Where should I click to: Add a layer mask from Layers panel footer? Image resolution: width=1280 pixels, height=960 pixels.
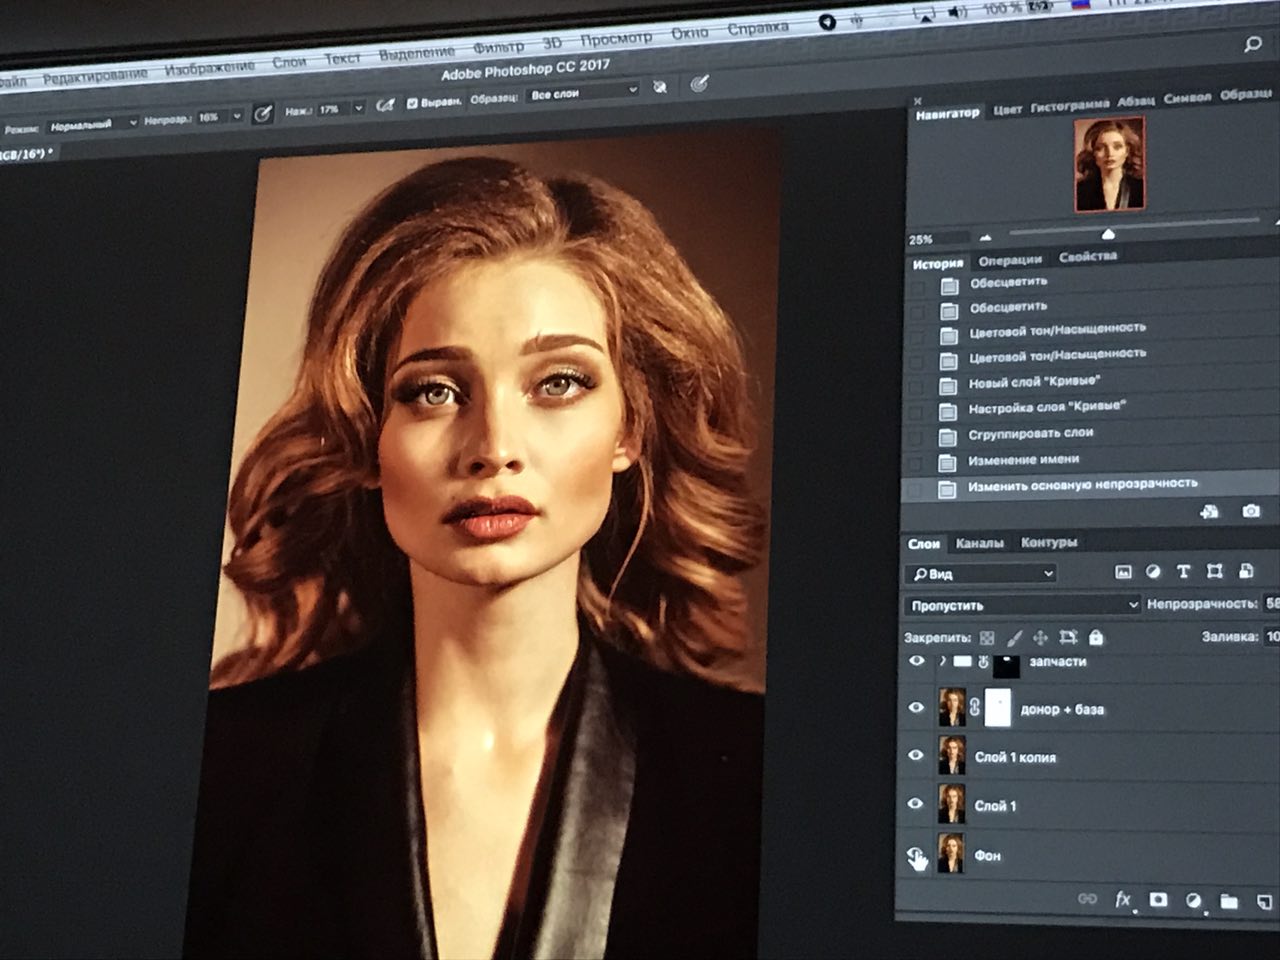coord(1158,900)
